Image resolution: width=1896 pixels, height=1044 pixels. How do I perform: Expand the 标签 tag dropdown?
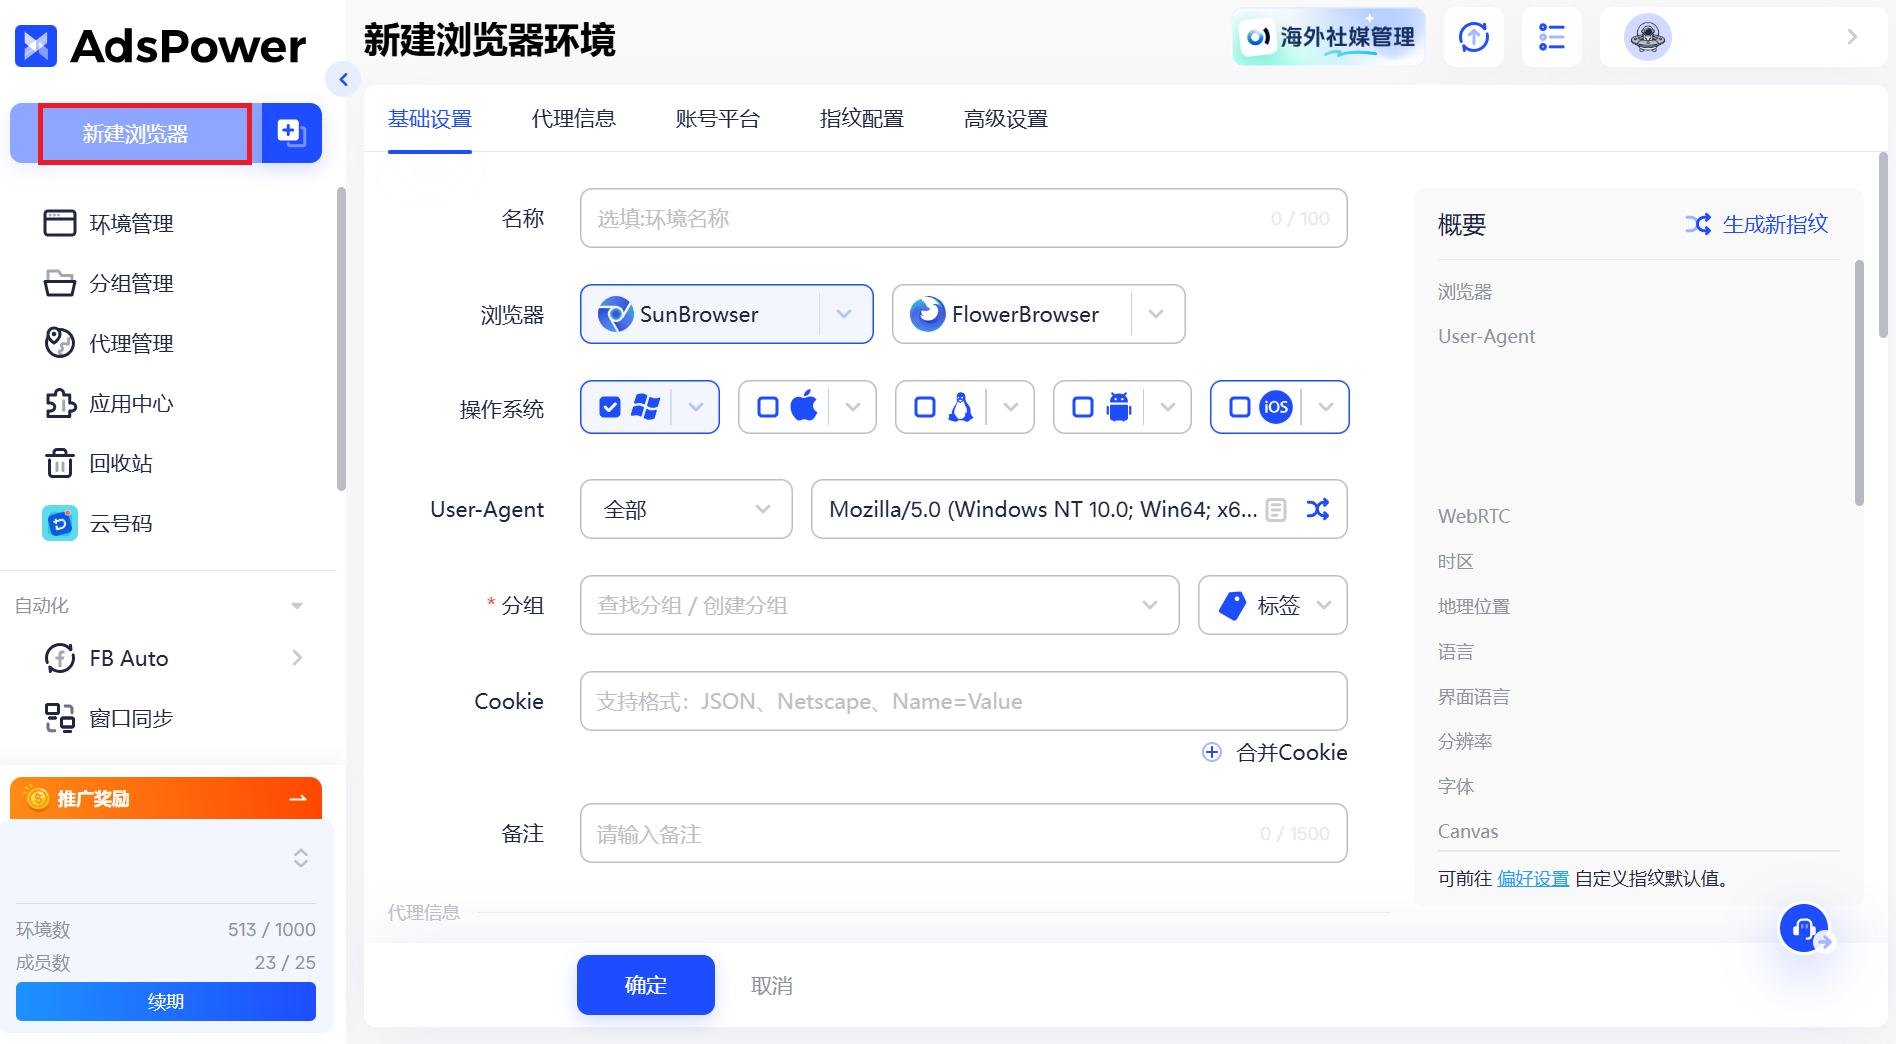1325,605
